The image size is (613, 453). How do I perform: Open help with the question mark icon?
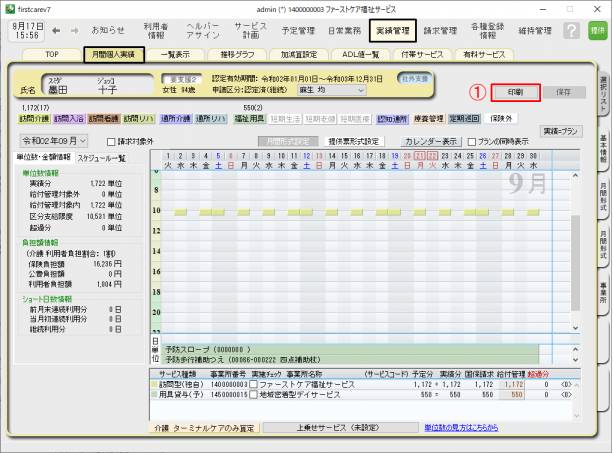coord(571,31)
